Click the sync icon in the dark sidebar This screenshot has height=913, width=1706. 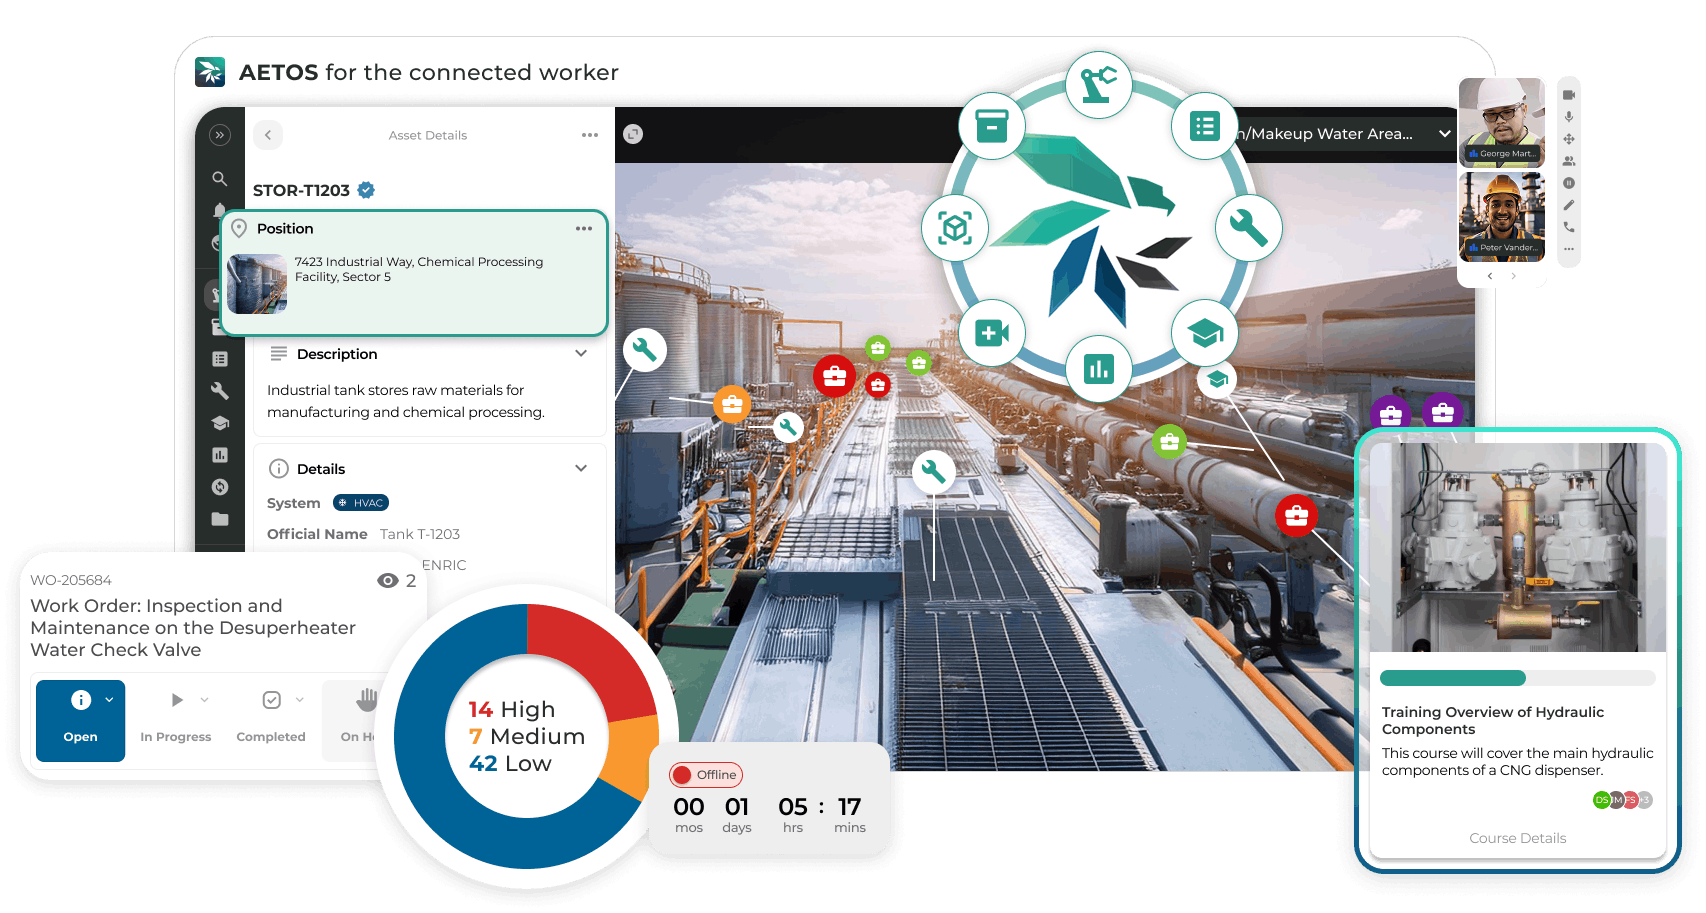(220, 487)
